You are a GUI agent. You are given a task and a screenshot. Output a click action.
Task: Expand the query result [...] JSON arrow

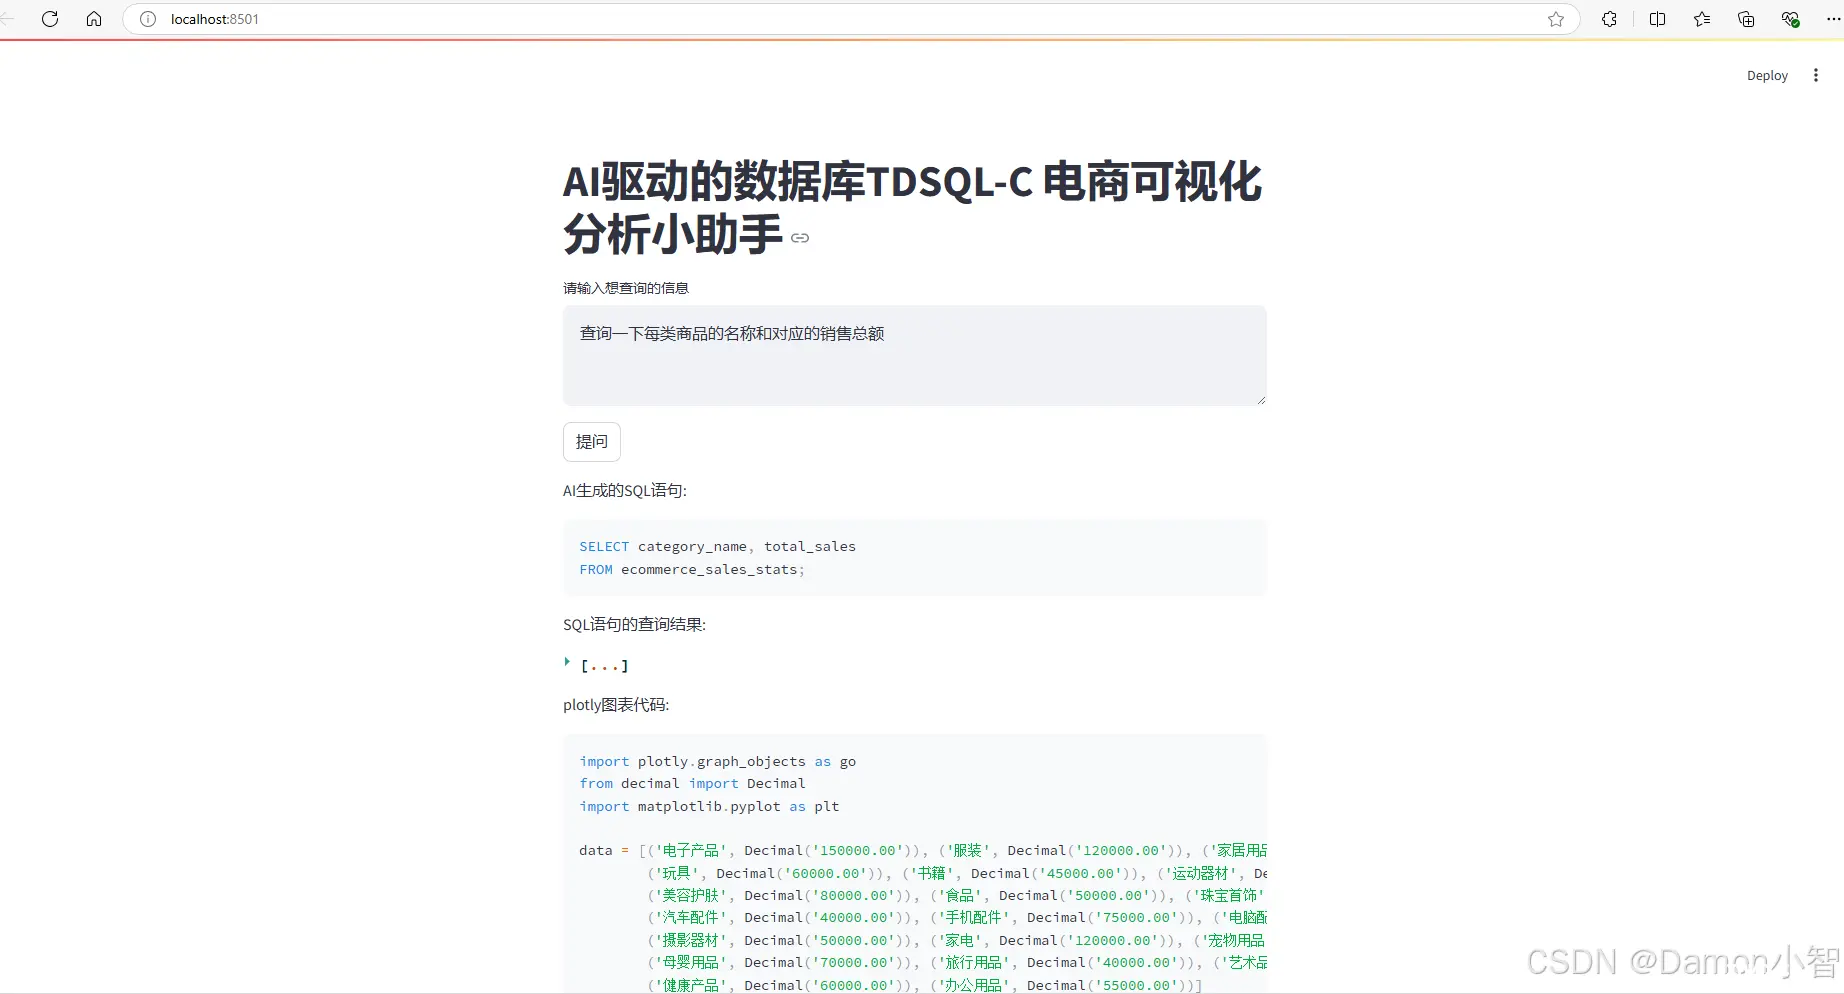click(567, 662)
